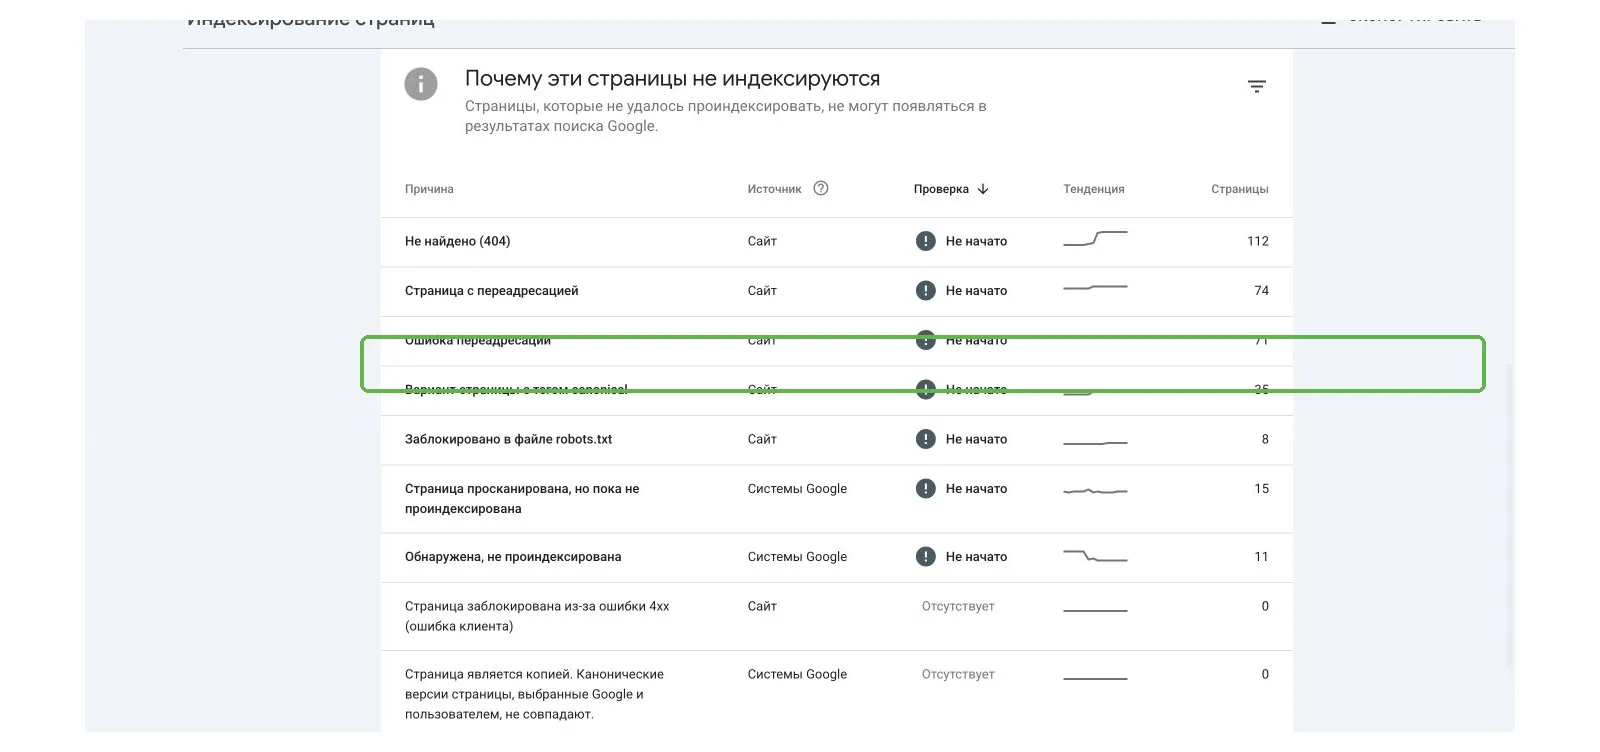Click the "Страницы" column header
The height and width of the screenshot is (752, 1600).
point(1240,189)
